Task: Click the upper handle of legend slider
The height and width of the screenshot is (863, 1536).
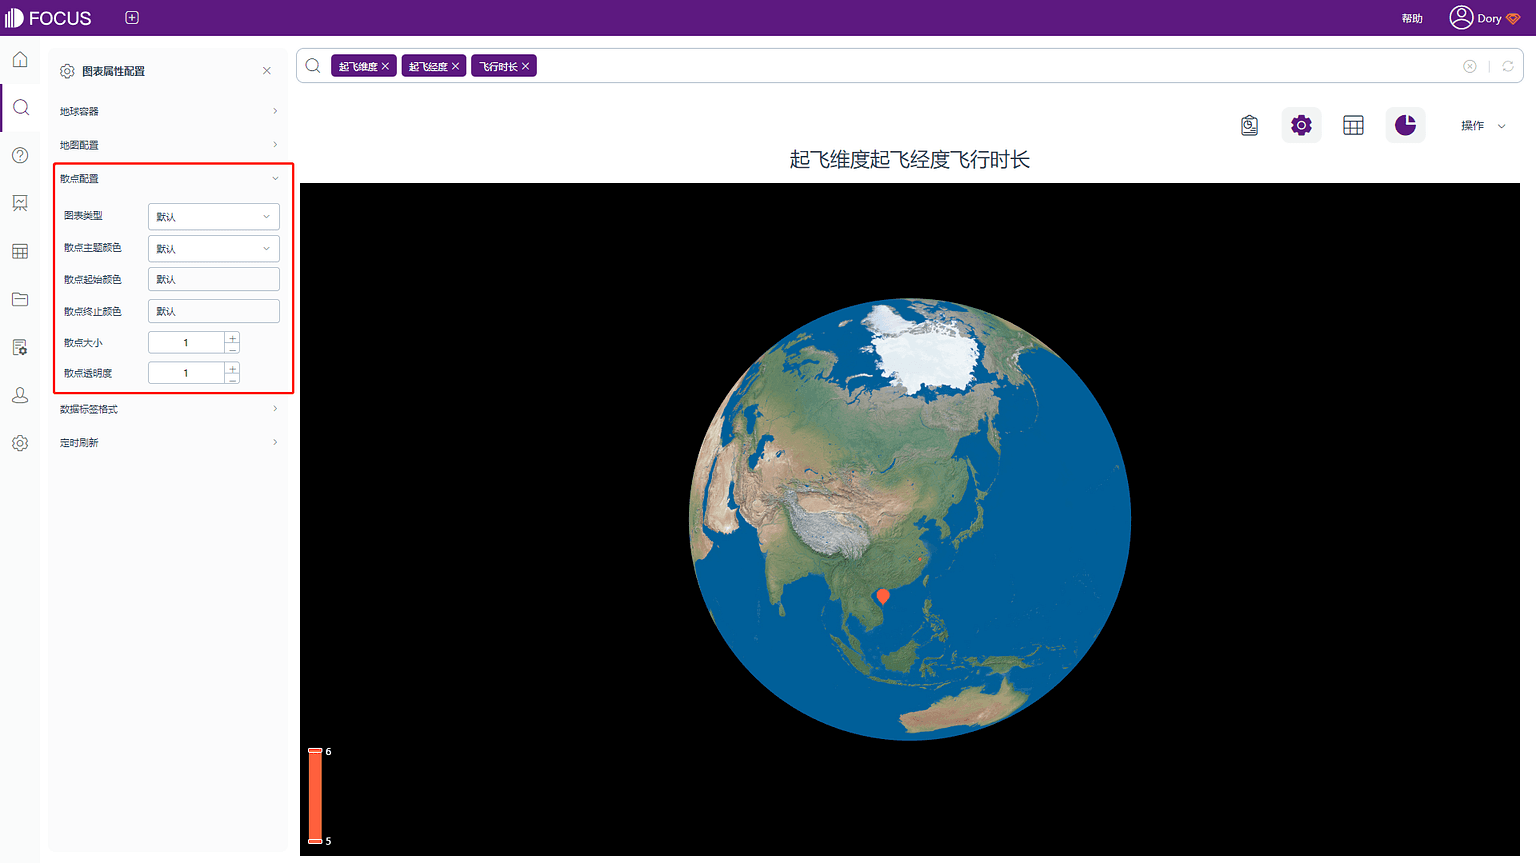Action: [x=315, y=750]
